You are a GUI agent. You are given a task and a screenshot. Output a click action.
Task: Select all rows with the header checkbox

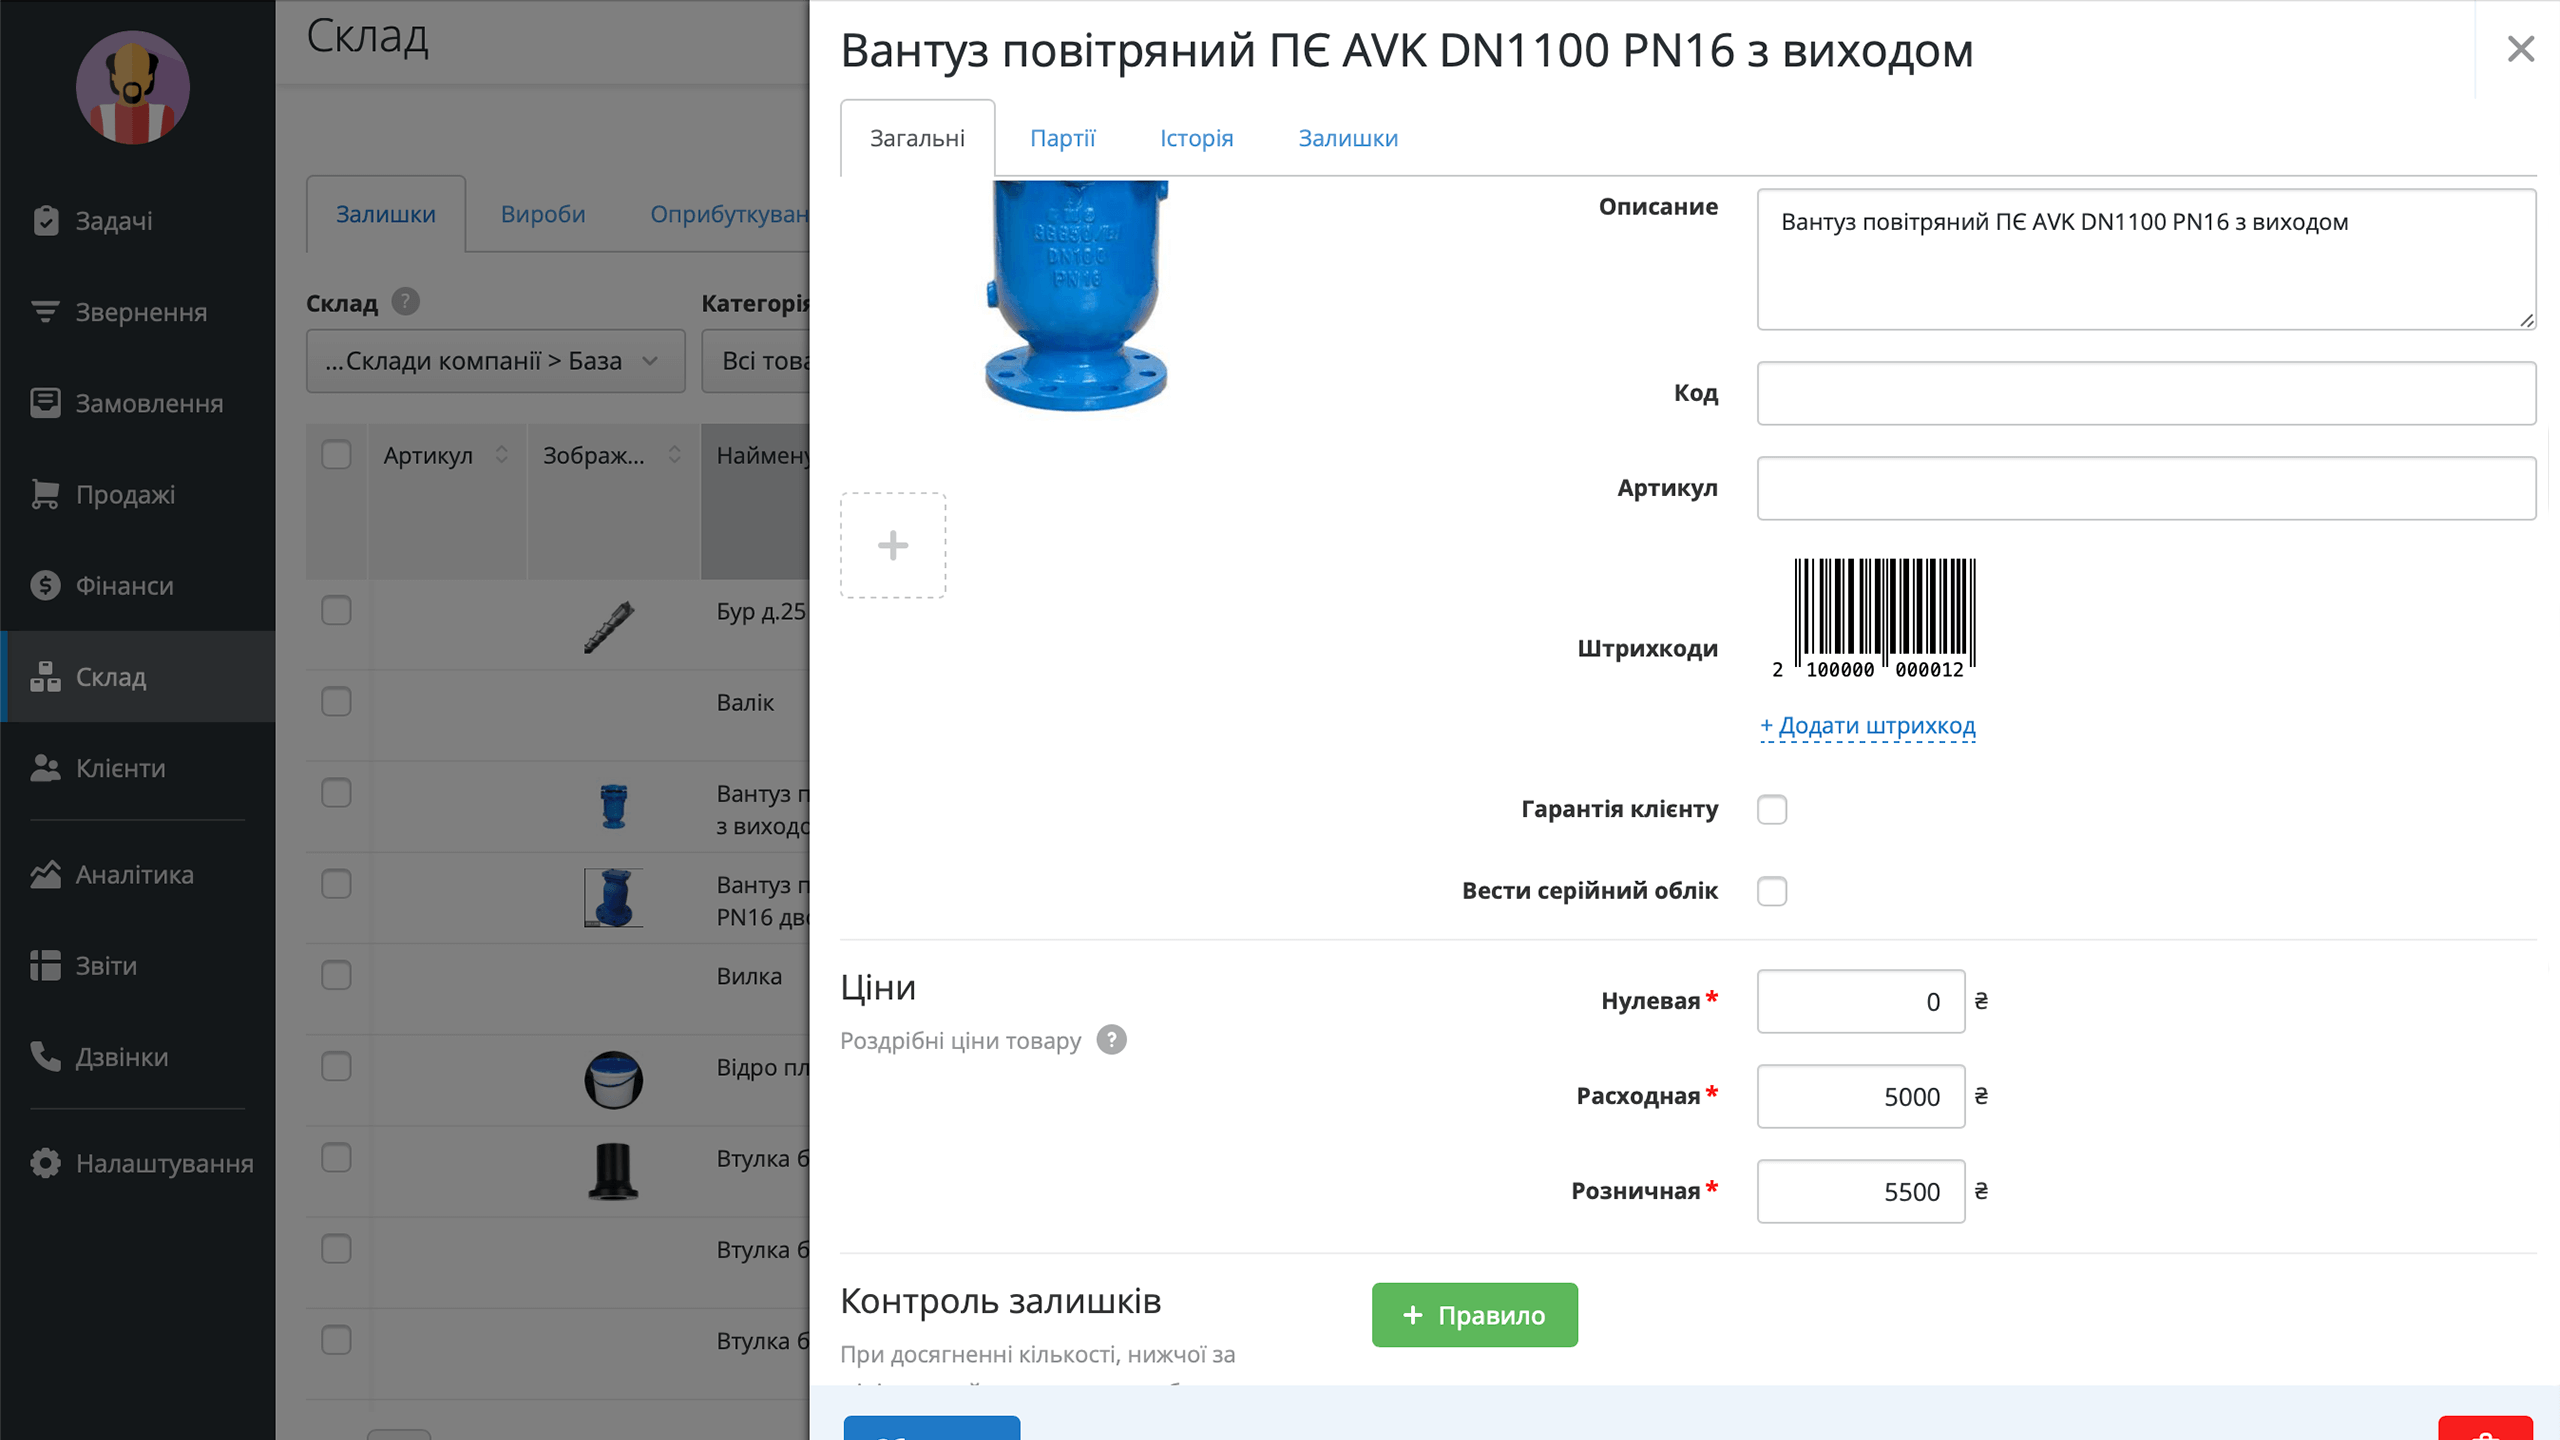336,454
